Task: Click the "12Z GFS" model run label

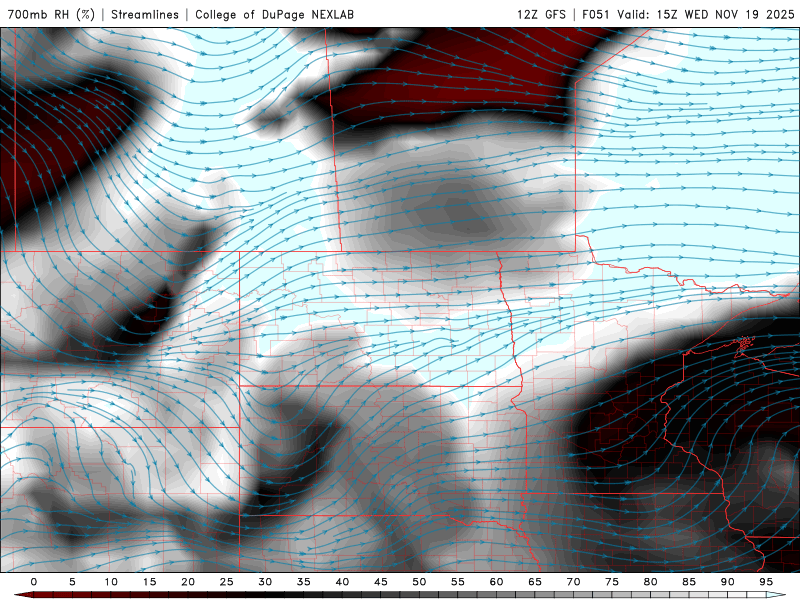Action: point(541,14)
